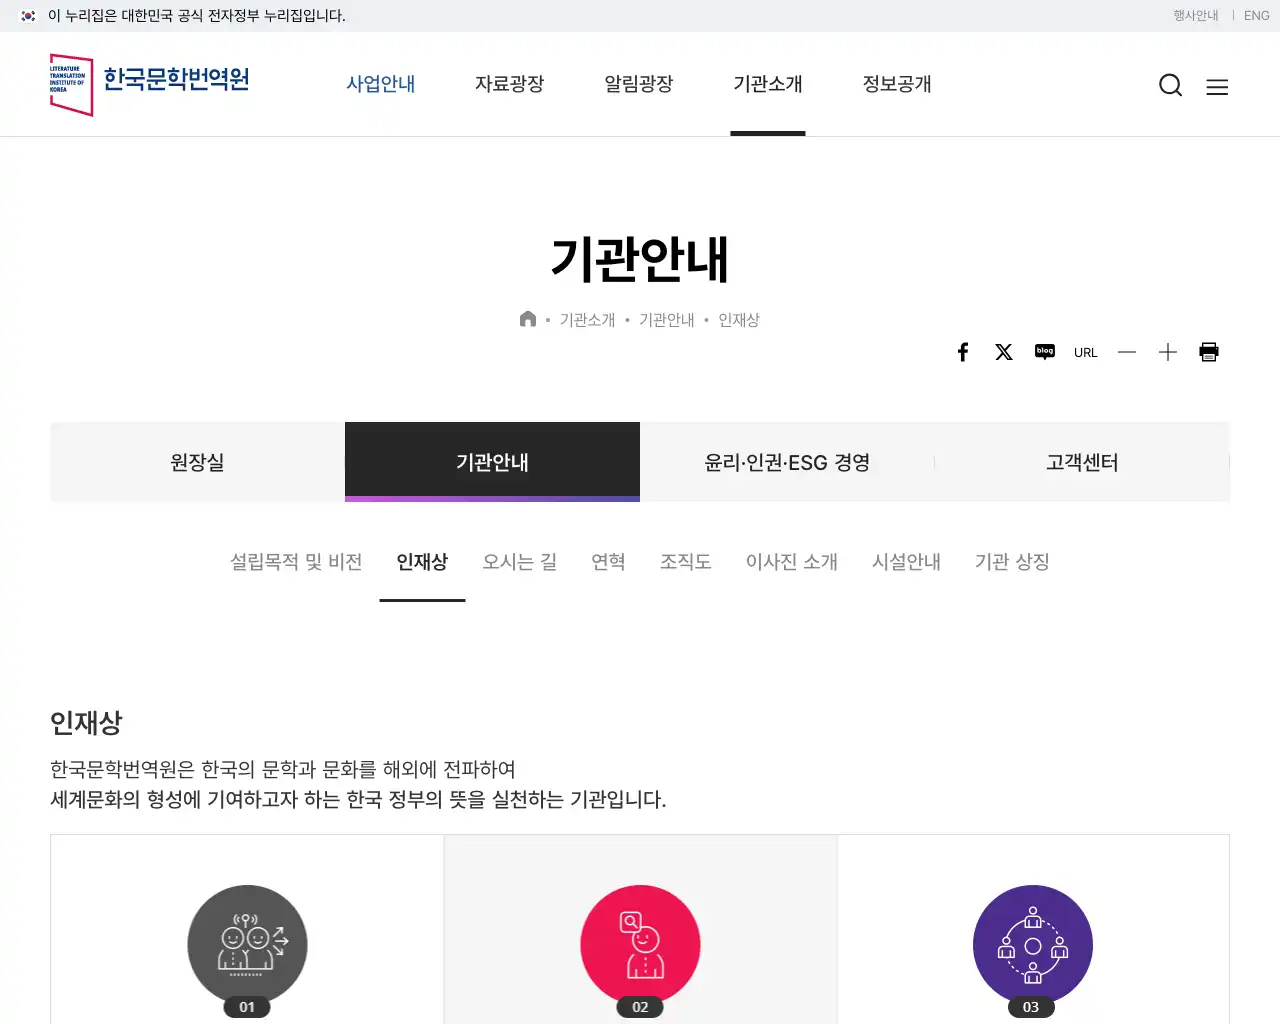The image size is (1280, 1024).
Task: Click the Korean flag icon in top banner
Action: (28, 16)
